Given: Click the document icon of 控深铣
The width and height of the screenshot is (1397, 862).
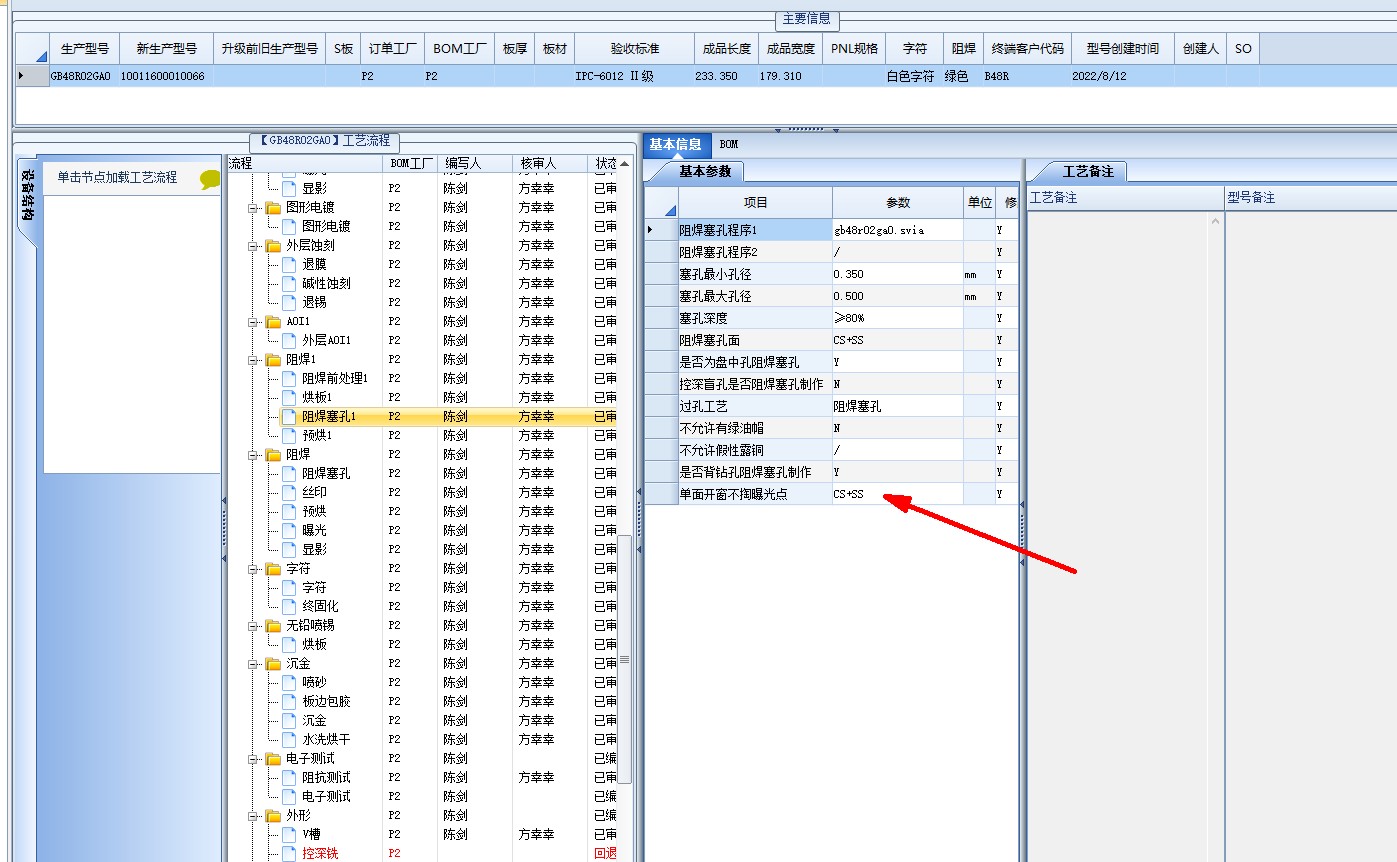Looking at the screenshot, I should coord(289,853).
